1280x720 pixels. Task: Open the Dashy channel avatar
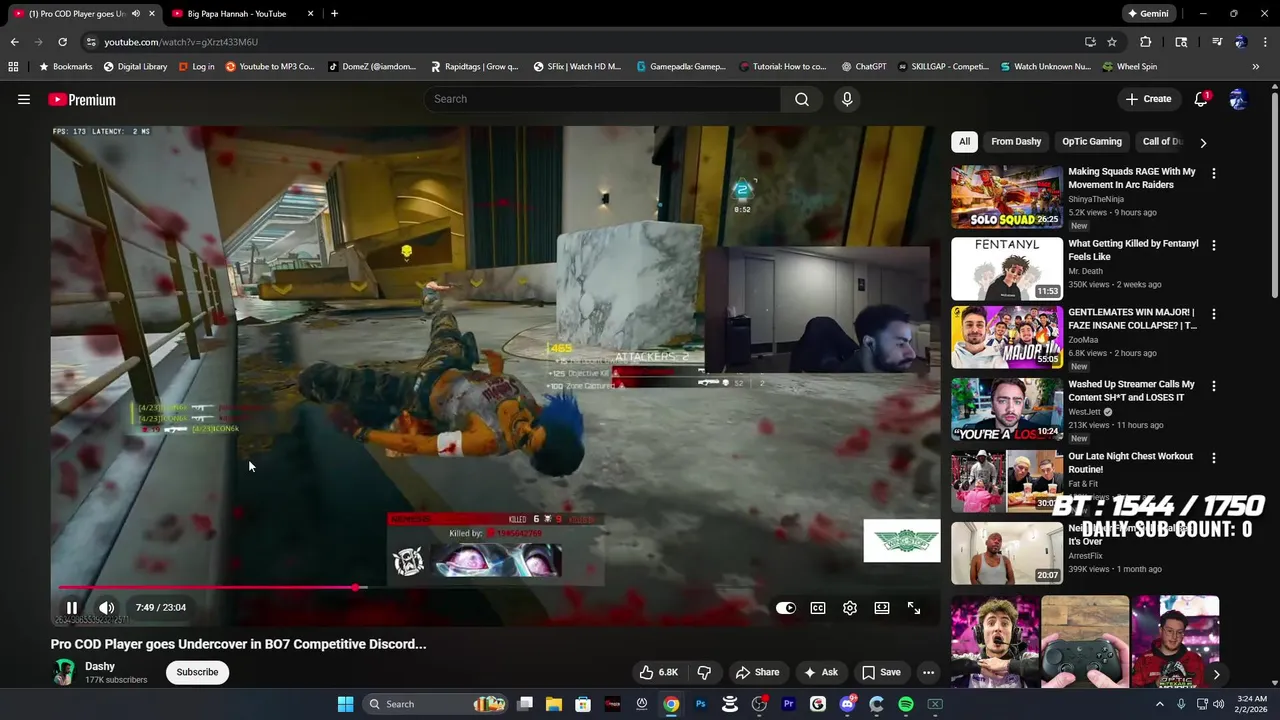64,672
